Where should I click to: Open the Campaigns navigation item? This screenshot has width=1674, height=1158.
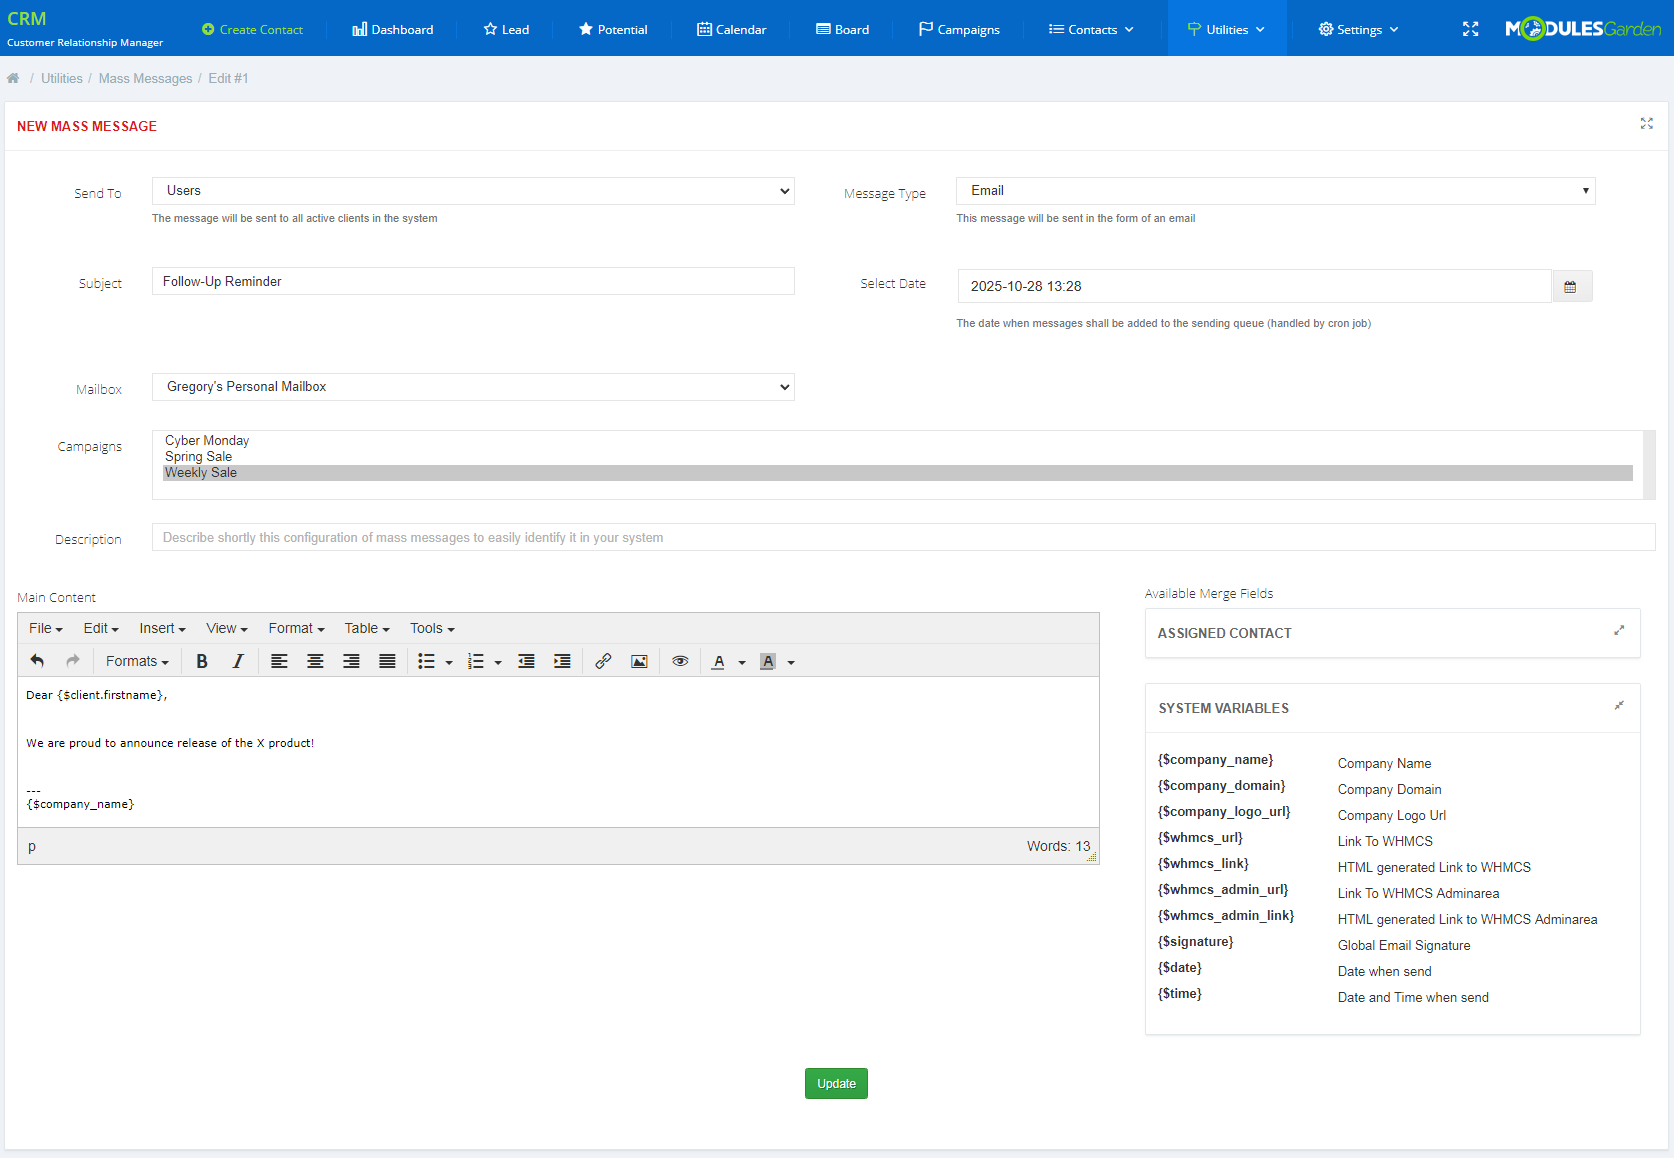(x=957, y=29)
